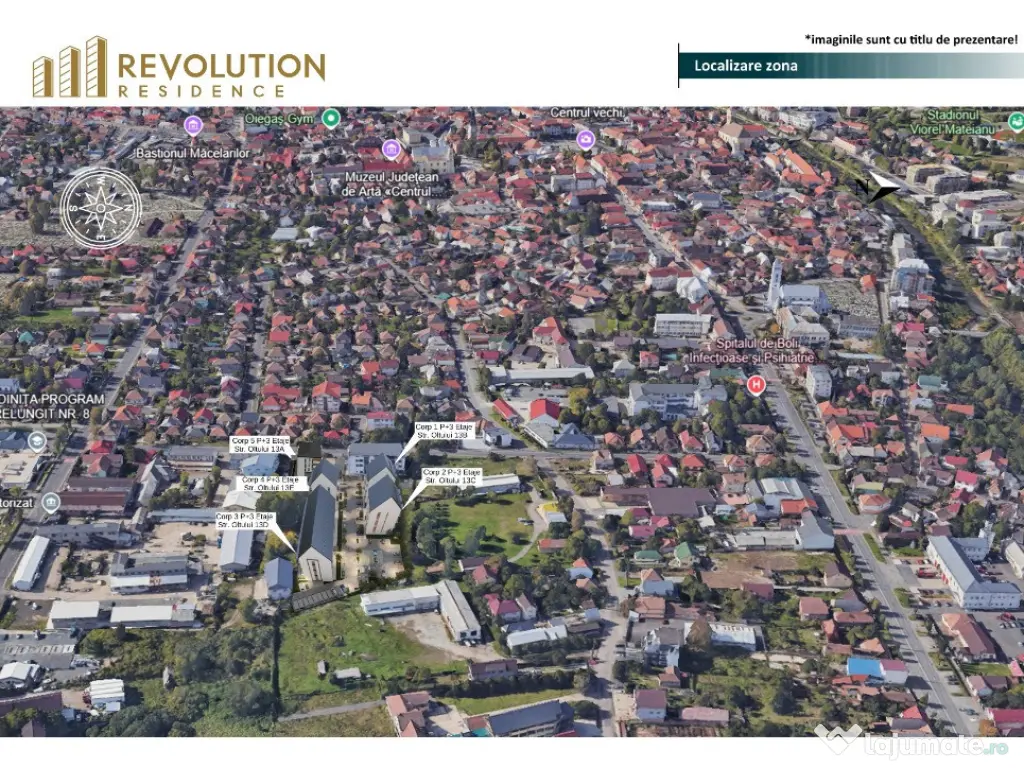The height and width of the screenshot is (768, 1024).
Task: Select the Corp 2 Str. Oltului 13C callout
Action: pos(451,476)
